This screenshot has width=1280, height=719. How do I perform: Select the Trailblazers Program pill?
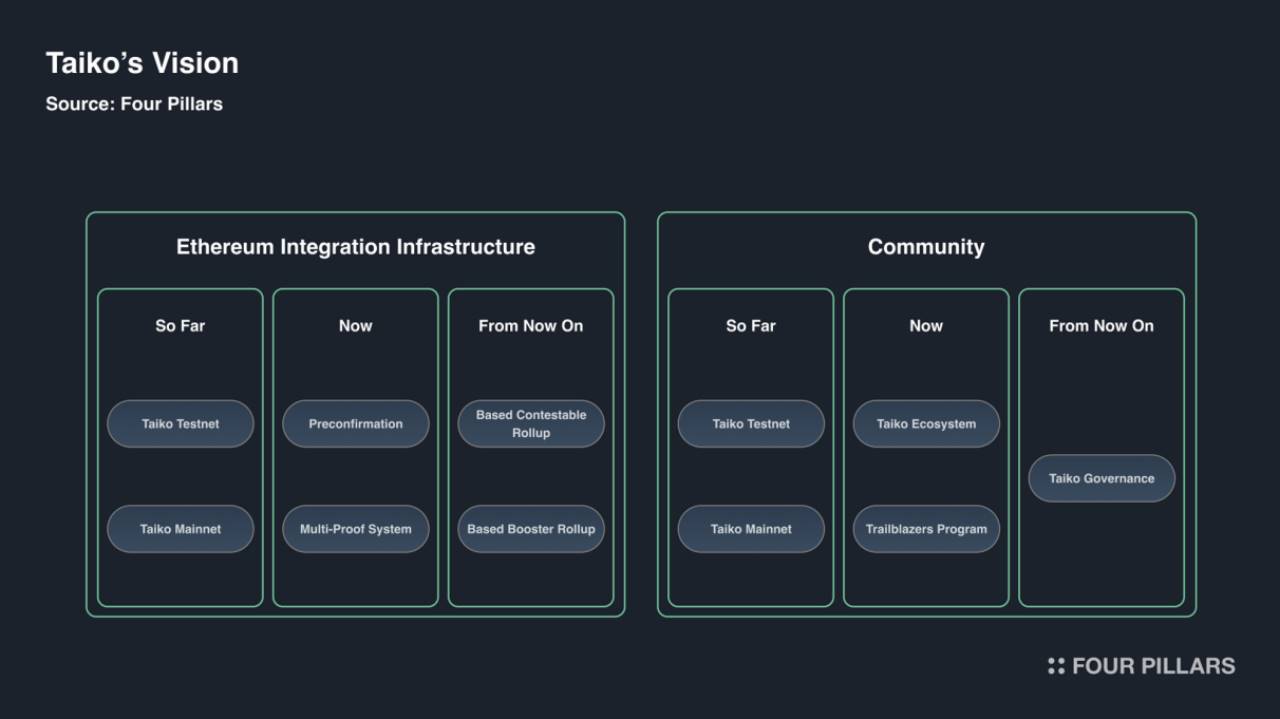(925, 529)
